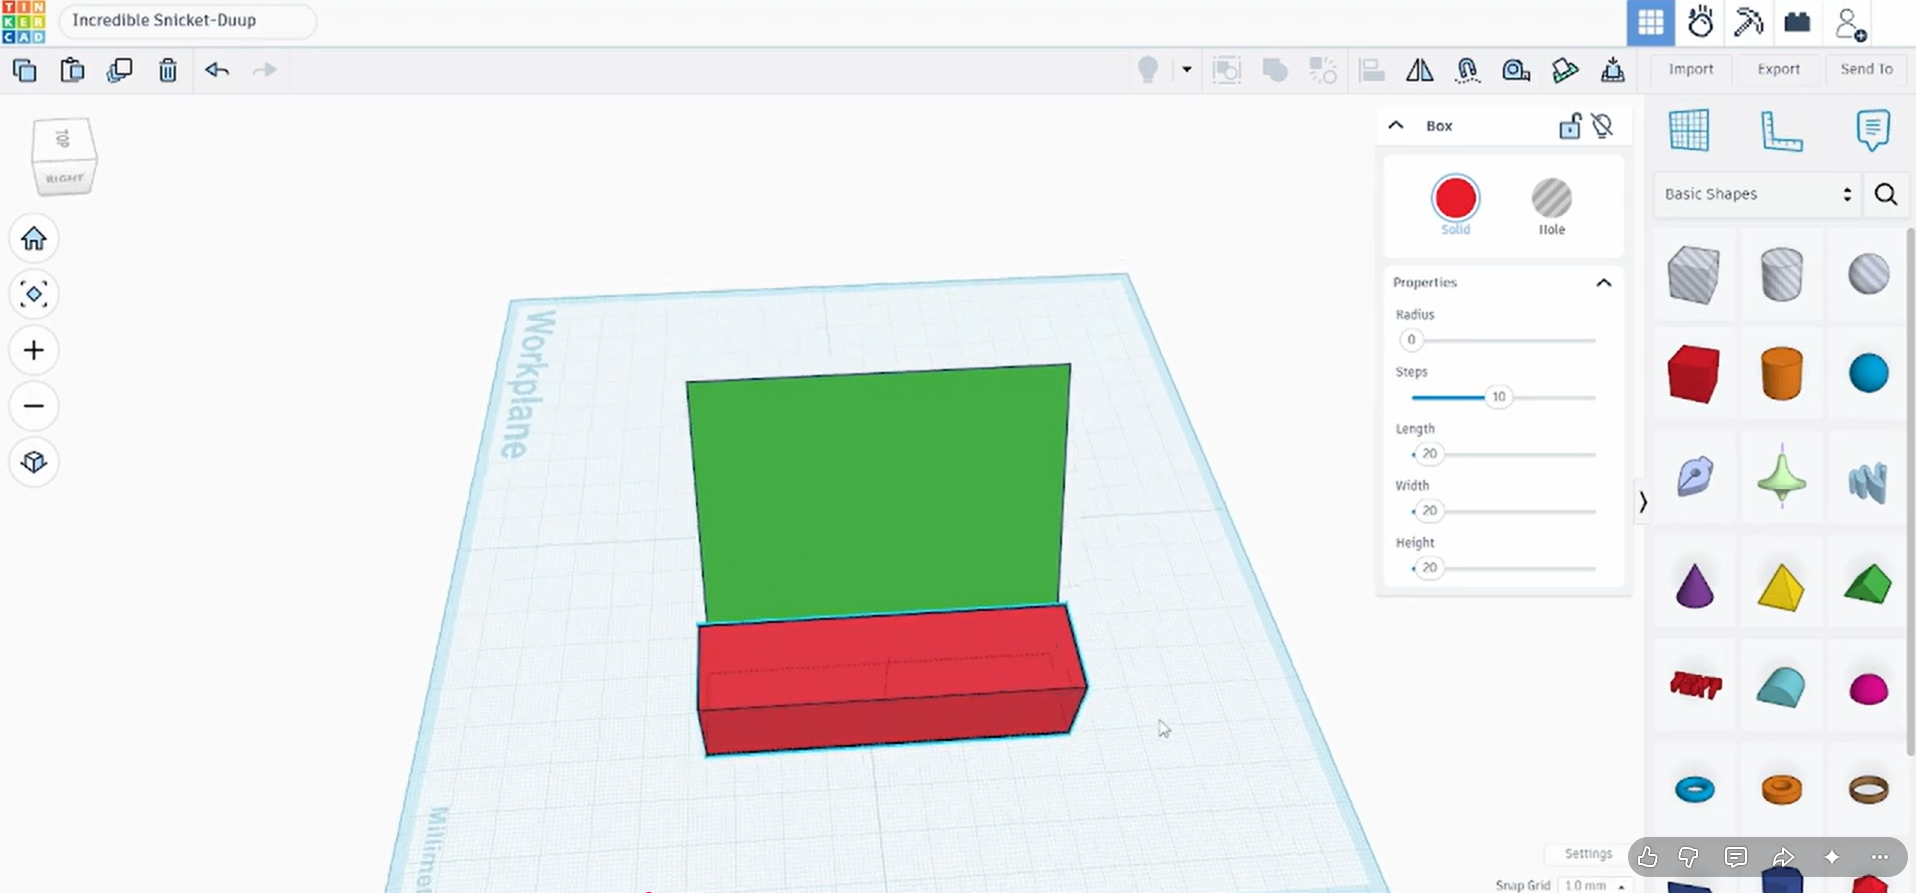This screenshot has width=1916, height=893.
Task: Click the Duplicate and repeat icon
Action: point(120,70)
